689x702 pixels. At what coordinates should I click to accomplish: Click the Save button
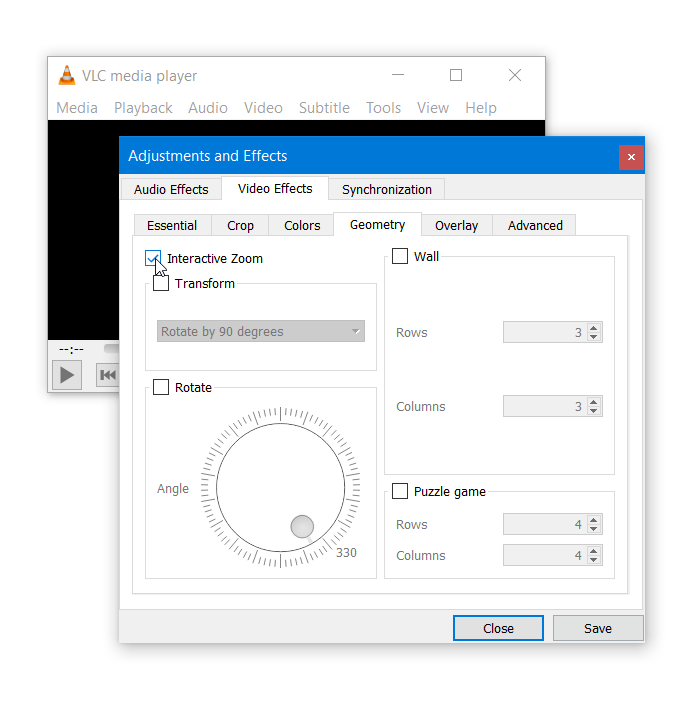[598, 628]
